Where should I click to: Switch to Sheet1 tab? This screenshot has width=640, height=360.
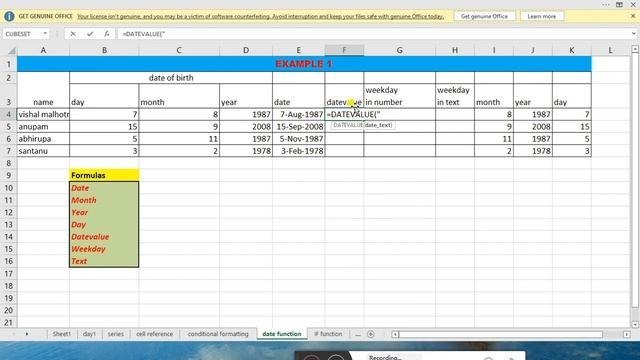pyautogui.click(x=62, y=334)
